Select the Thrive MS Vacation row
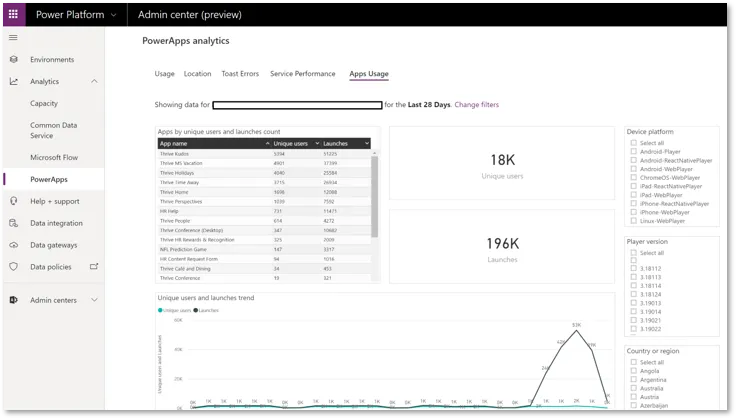 pos(264,163)
